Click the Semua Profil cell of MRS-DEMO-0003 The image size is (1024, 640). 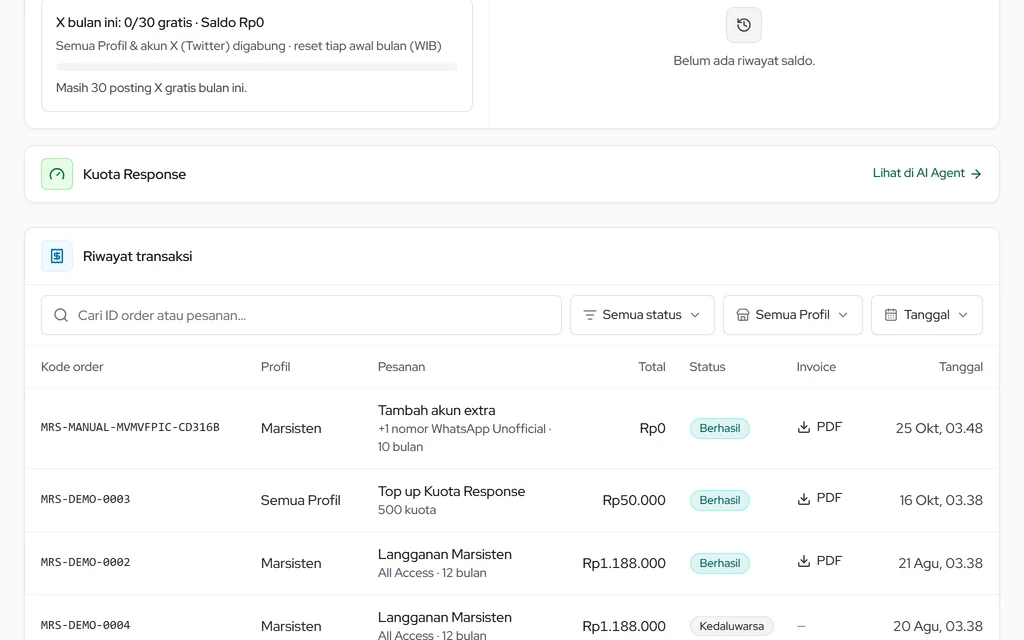pyautogui.click(x=300, y=500)
